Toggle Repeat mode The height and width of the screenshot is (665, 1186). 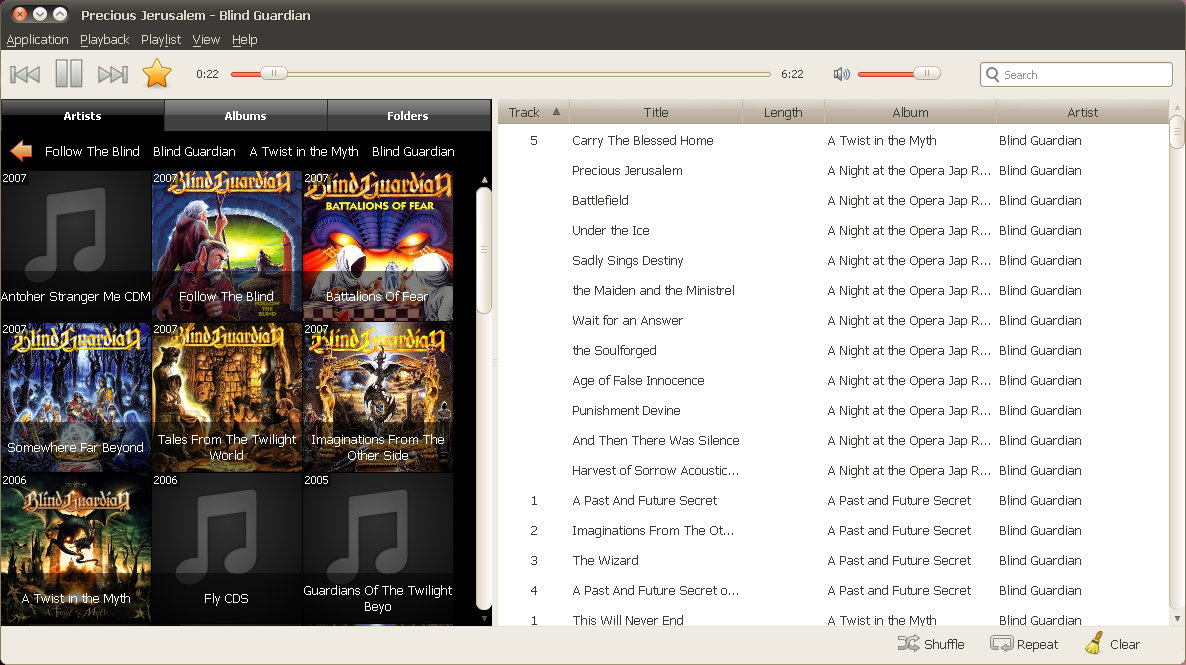(1024, 644)
